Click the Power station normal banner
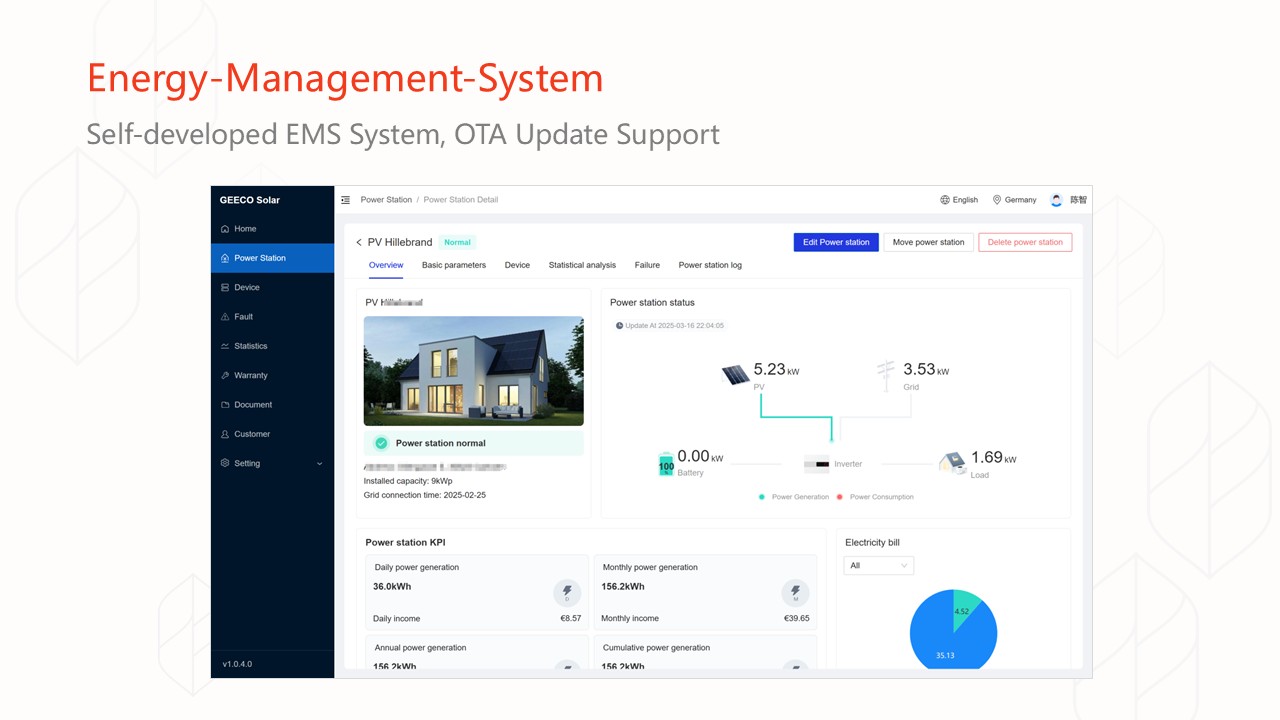The image size is (1280, 720). [473, 443]
